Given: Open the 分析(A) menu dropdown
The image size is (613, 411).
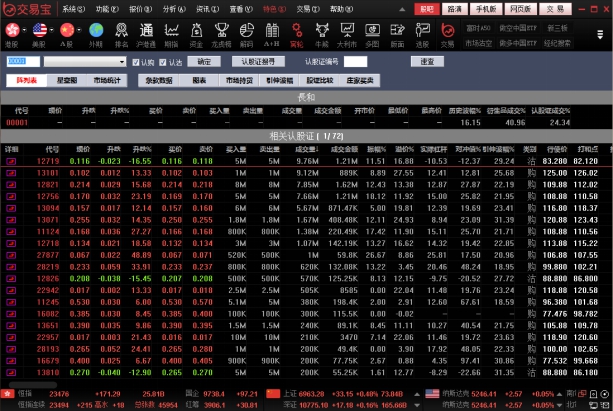Looking at the screenshot, I should [x=174, y=8].
